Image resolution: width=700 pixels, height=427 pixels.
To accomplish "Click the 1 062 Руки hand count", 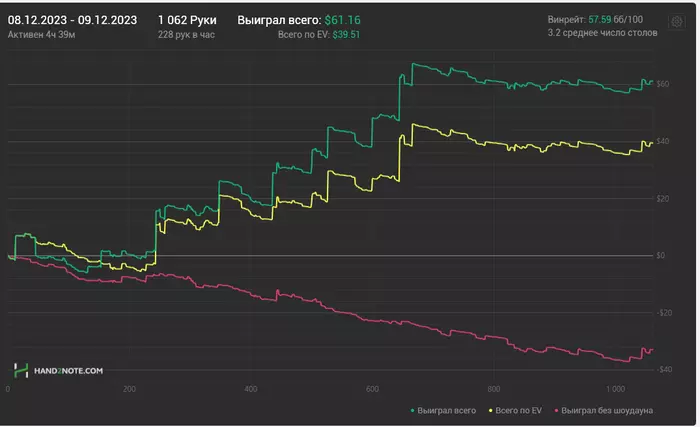I will (189, 19).
